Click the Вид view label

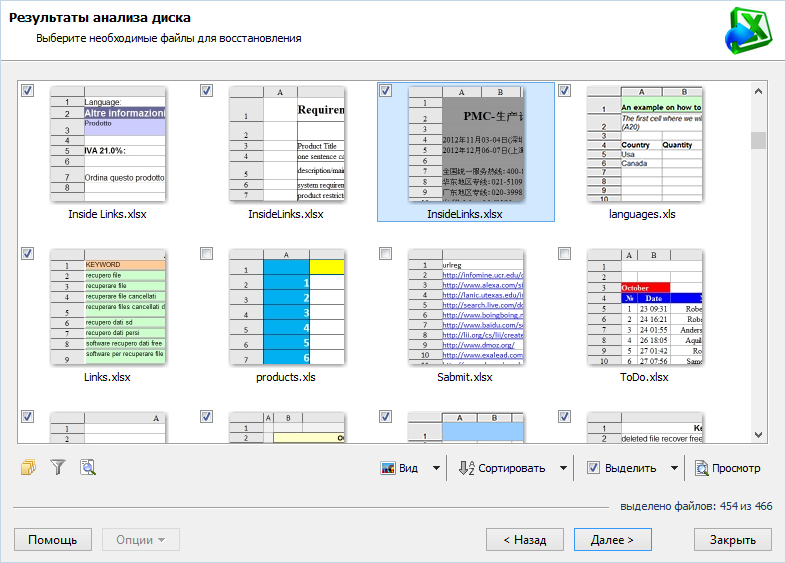(408, 468)
